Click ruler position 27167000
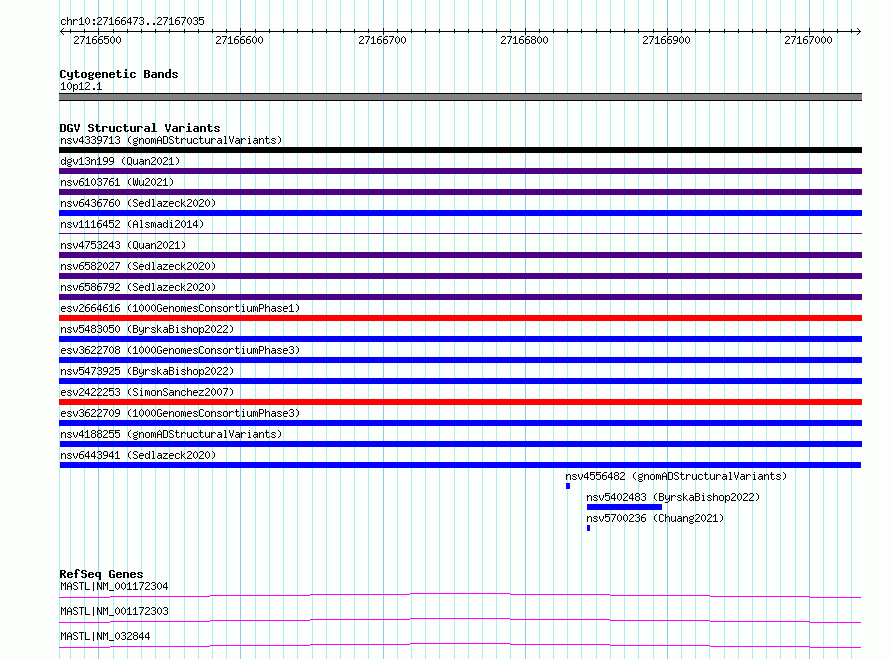The height and width of the screenshot is (659, 890). 808,40
